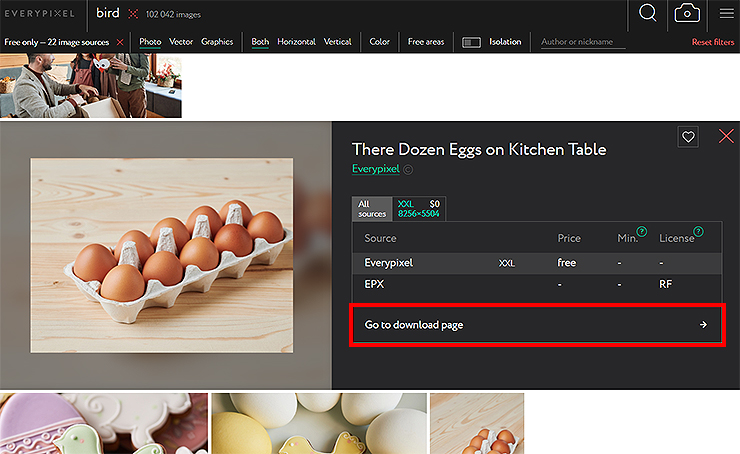Image resolution: width=740 pixels, height=454 pixels.
Task: Open the Free areas filter
Action: click(x=426, y=42)
